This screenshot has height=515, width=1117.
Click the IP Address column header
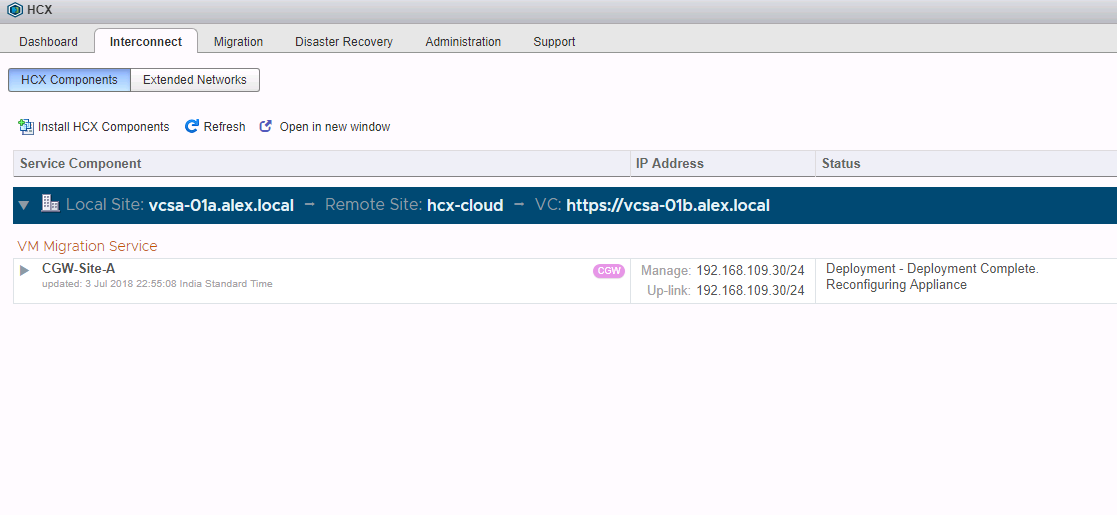pos(670,163)
